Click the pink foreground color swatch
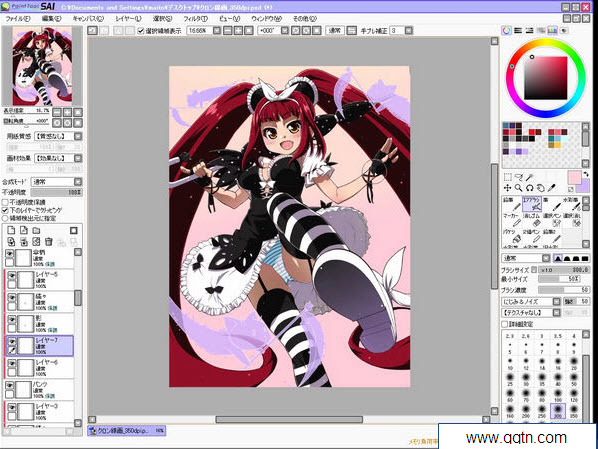Image resolution: width=598 pixels, height=449 pixels. click(574, 177)
